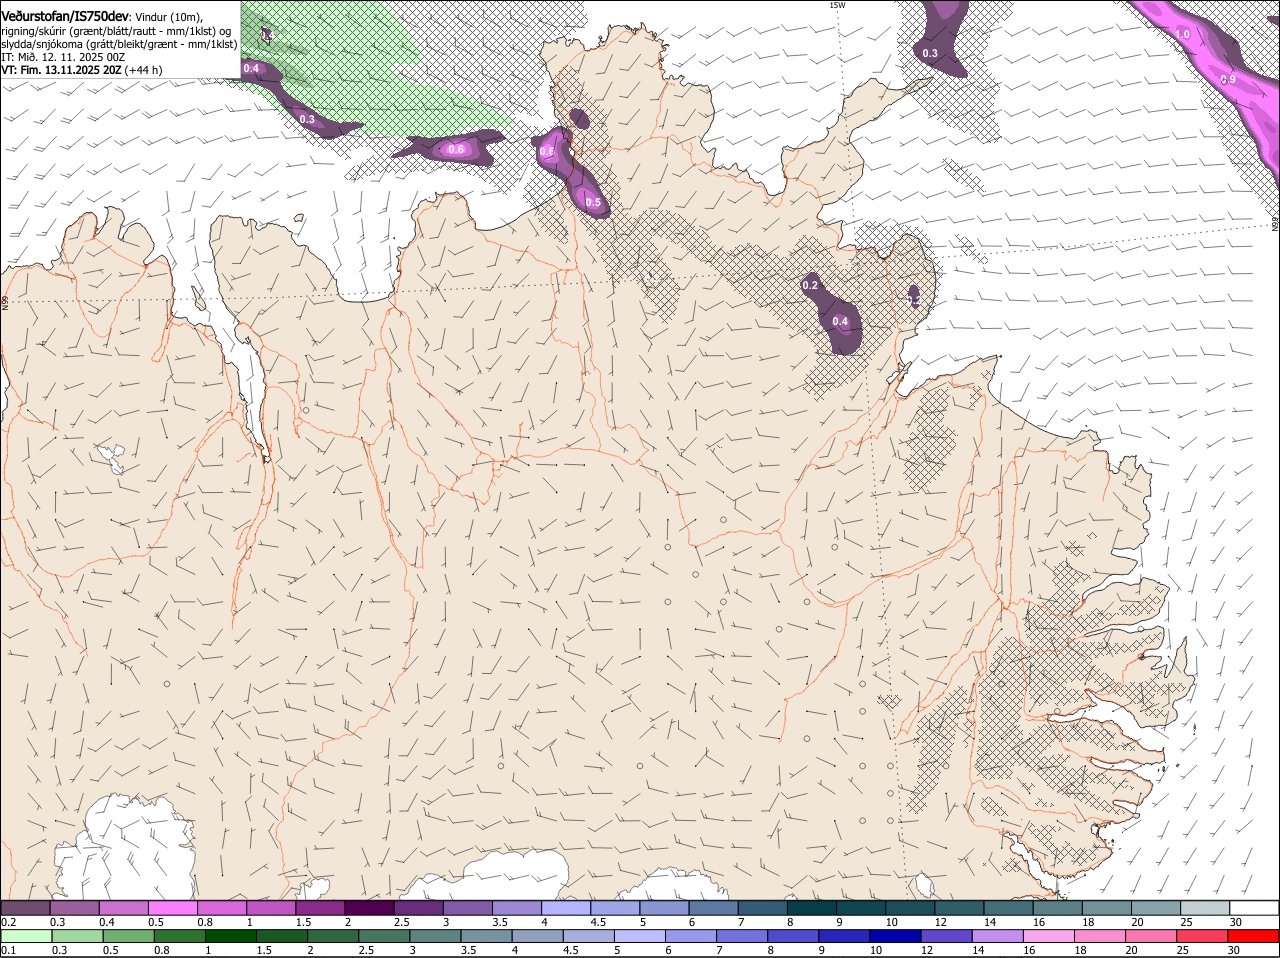Click the 0.3 value near the green rain area
The image size is (1280, 958).
(x=307, y=119)
